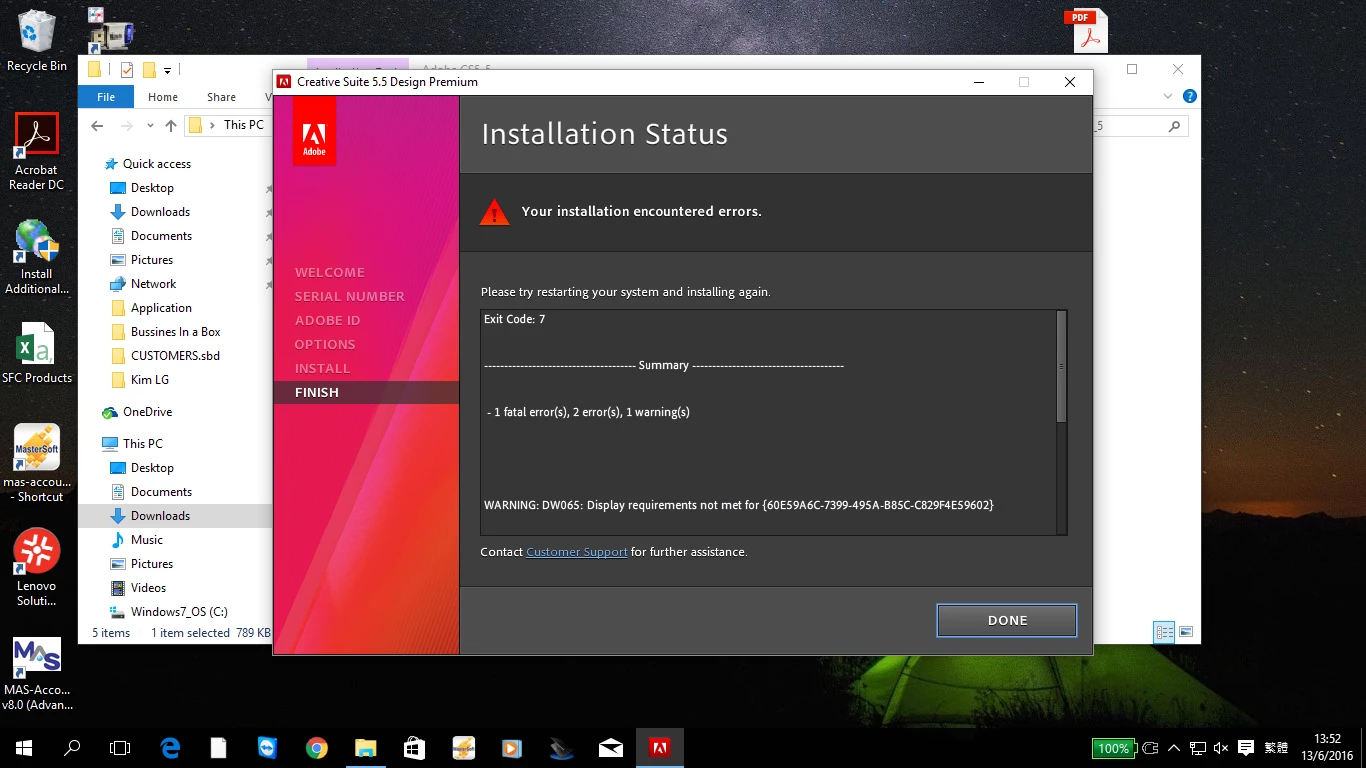1366x768 pixels.
Task: Open Explorer Help question mark icon
Action: [x=1189, y=97]
